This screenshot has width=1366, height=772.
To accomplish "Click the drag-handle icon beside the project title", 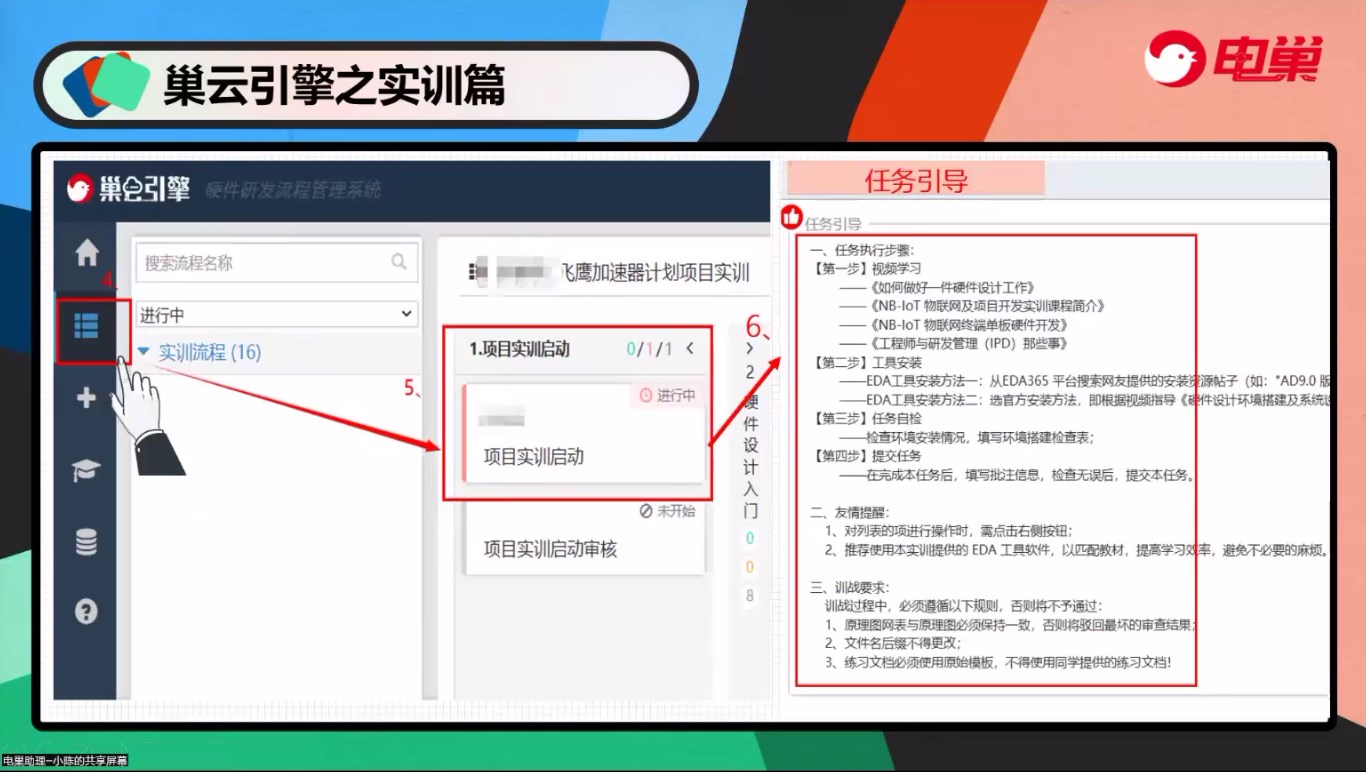I will (x=481, y=273).
